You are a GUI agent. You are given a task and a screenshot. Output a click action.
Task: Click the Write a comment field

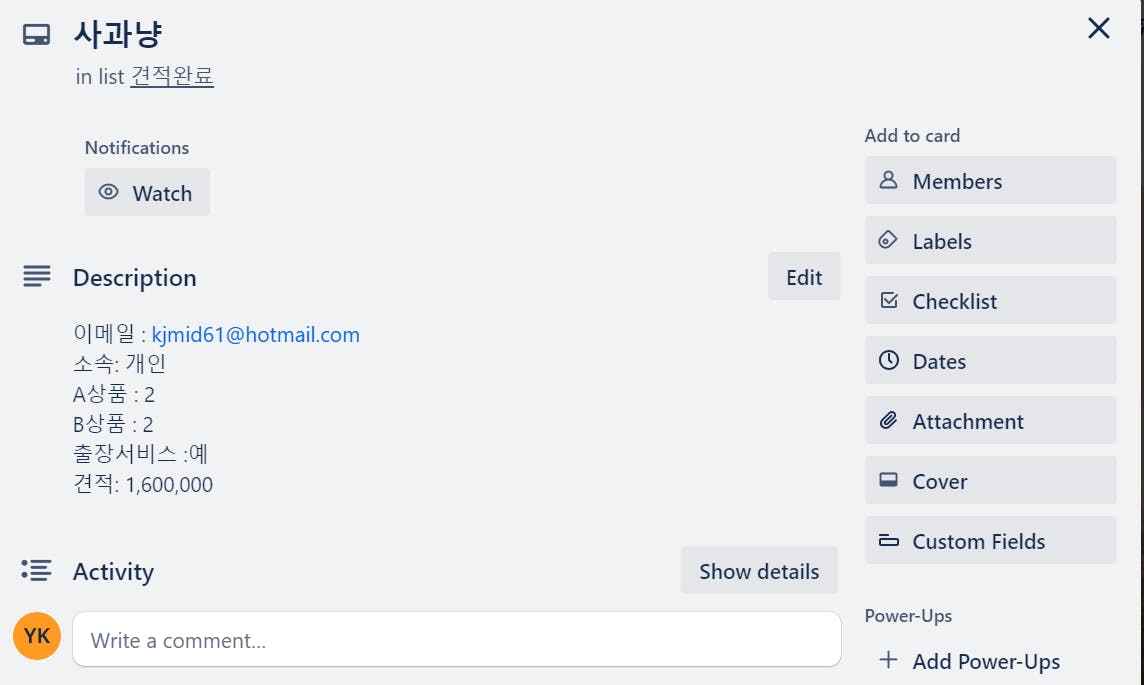pos(456,640)
